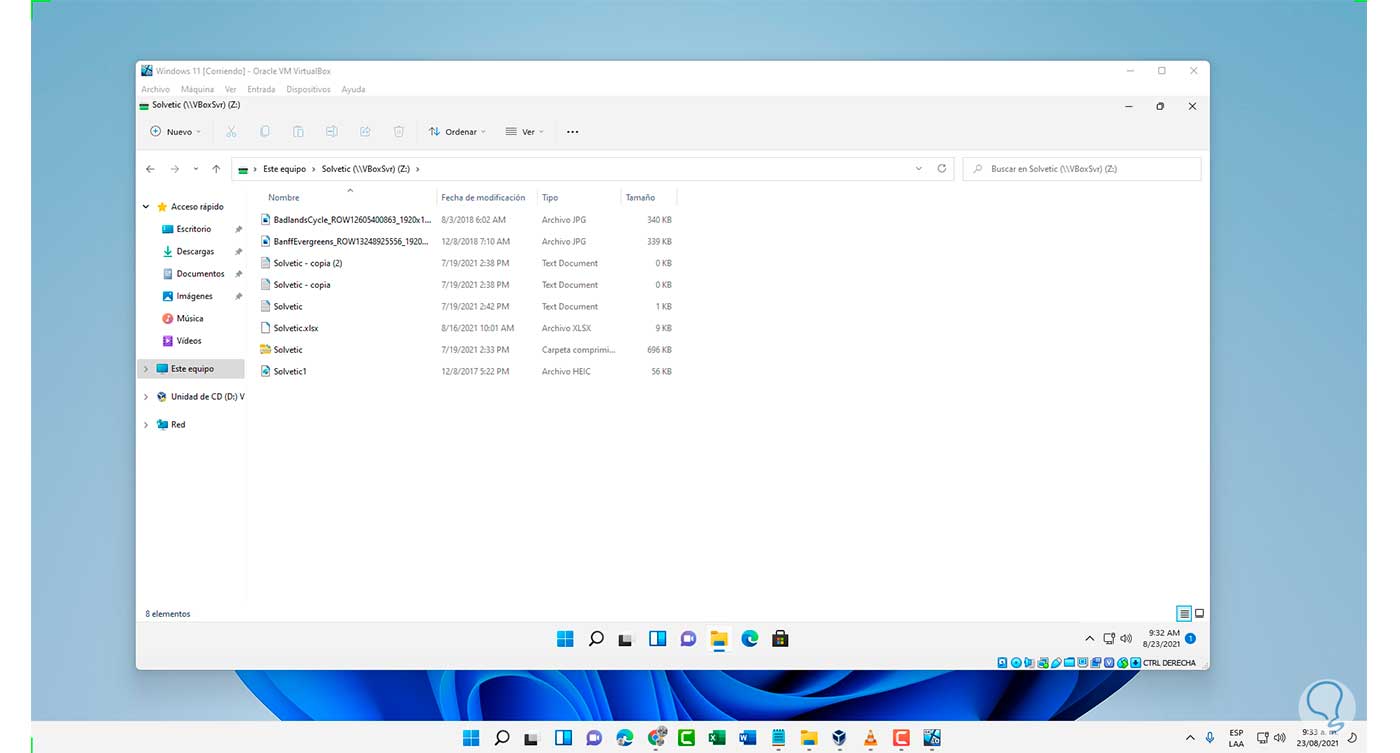Click the Delete trash icon in toolbar
The width and height of the screenshot is (1400, 753).
[398, 132]
